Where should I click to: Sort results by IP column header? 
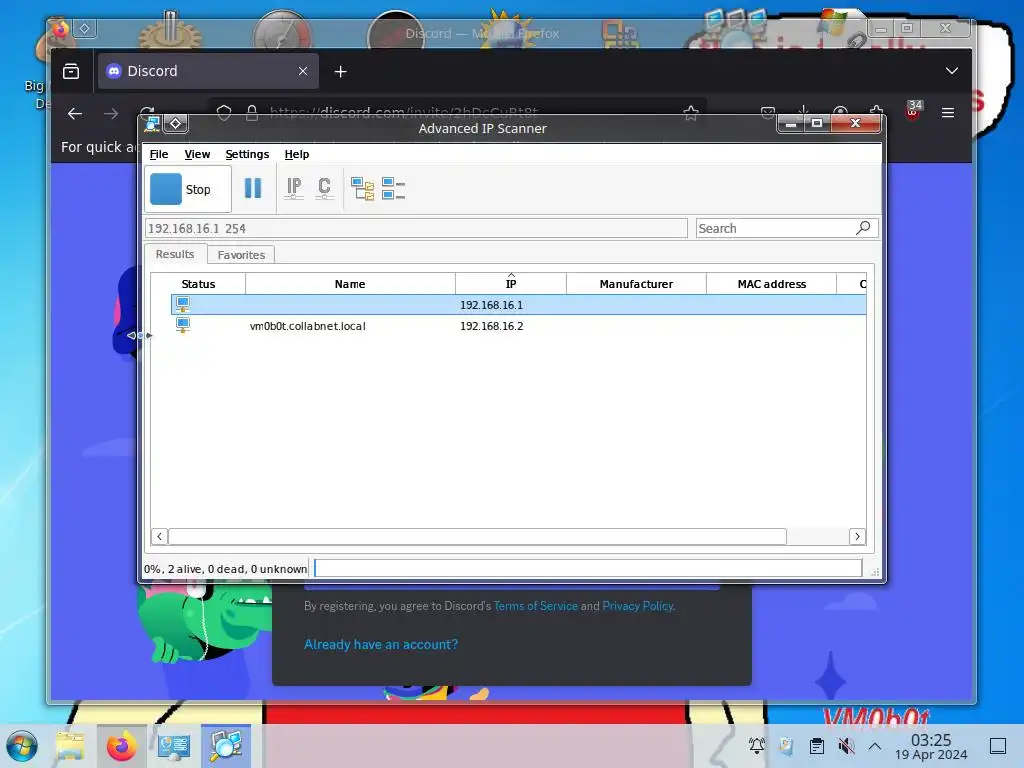(511, 283)
